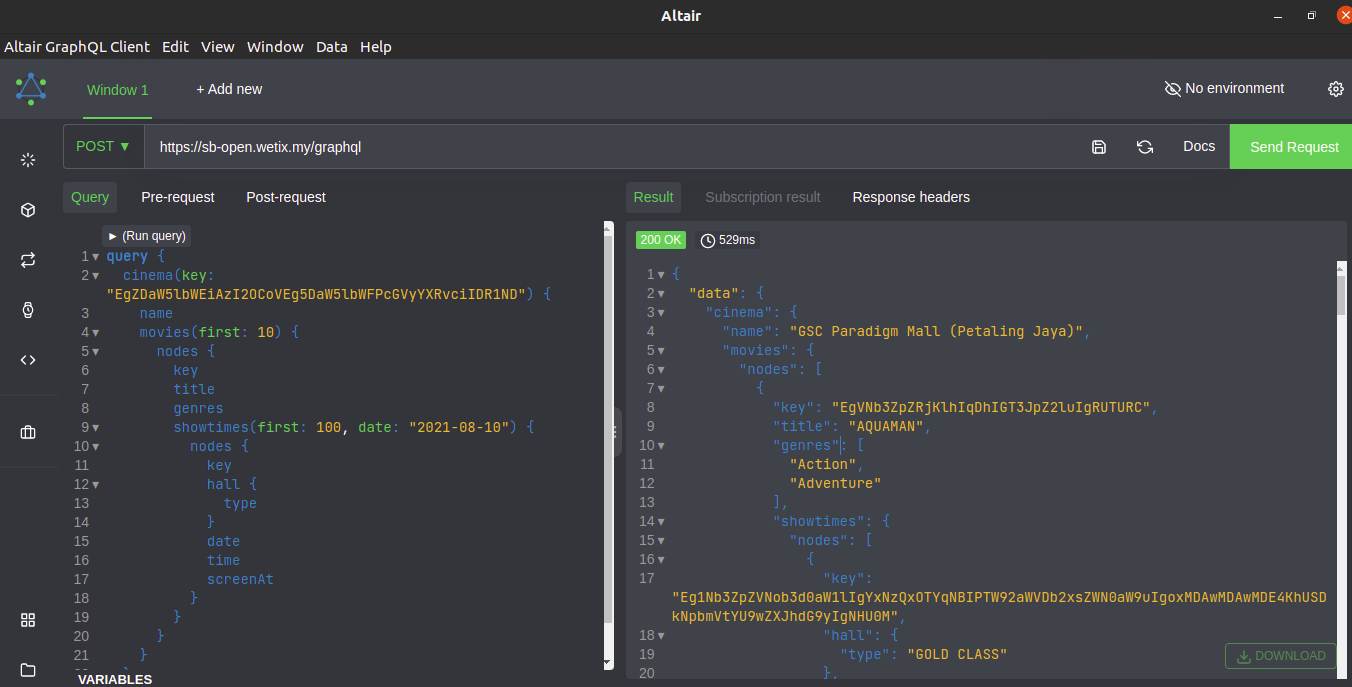Collapse result hall fold arrow on line 18
The width and height of the screenshot is (1352, 687).
tap(661, 636)
